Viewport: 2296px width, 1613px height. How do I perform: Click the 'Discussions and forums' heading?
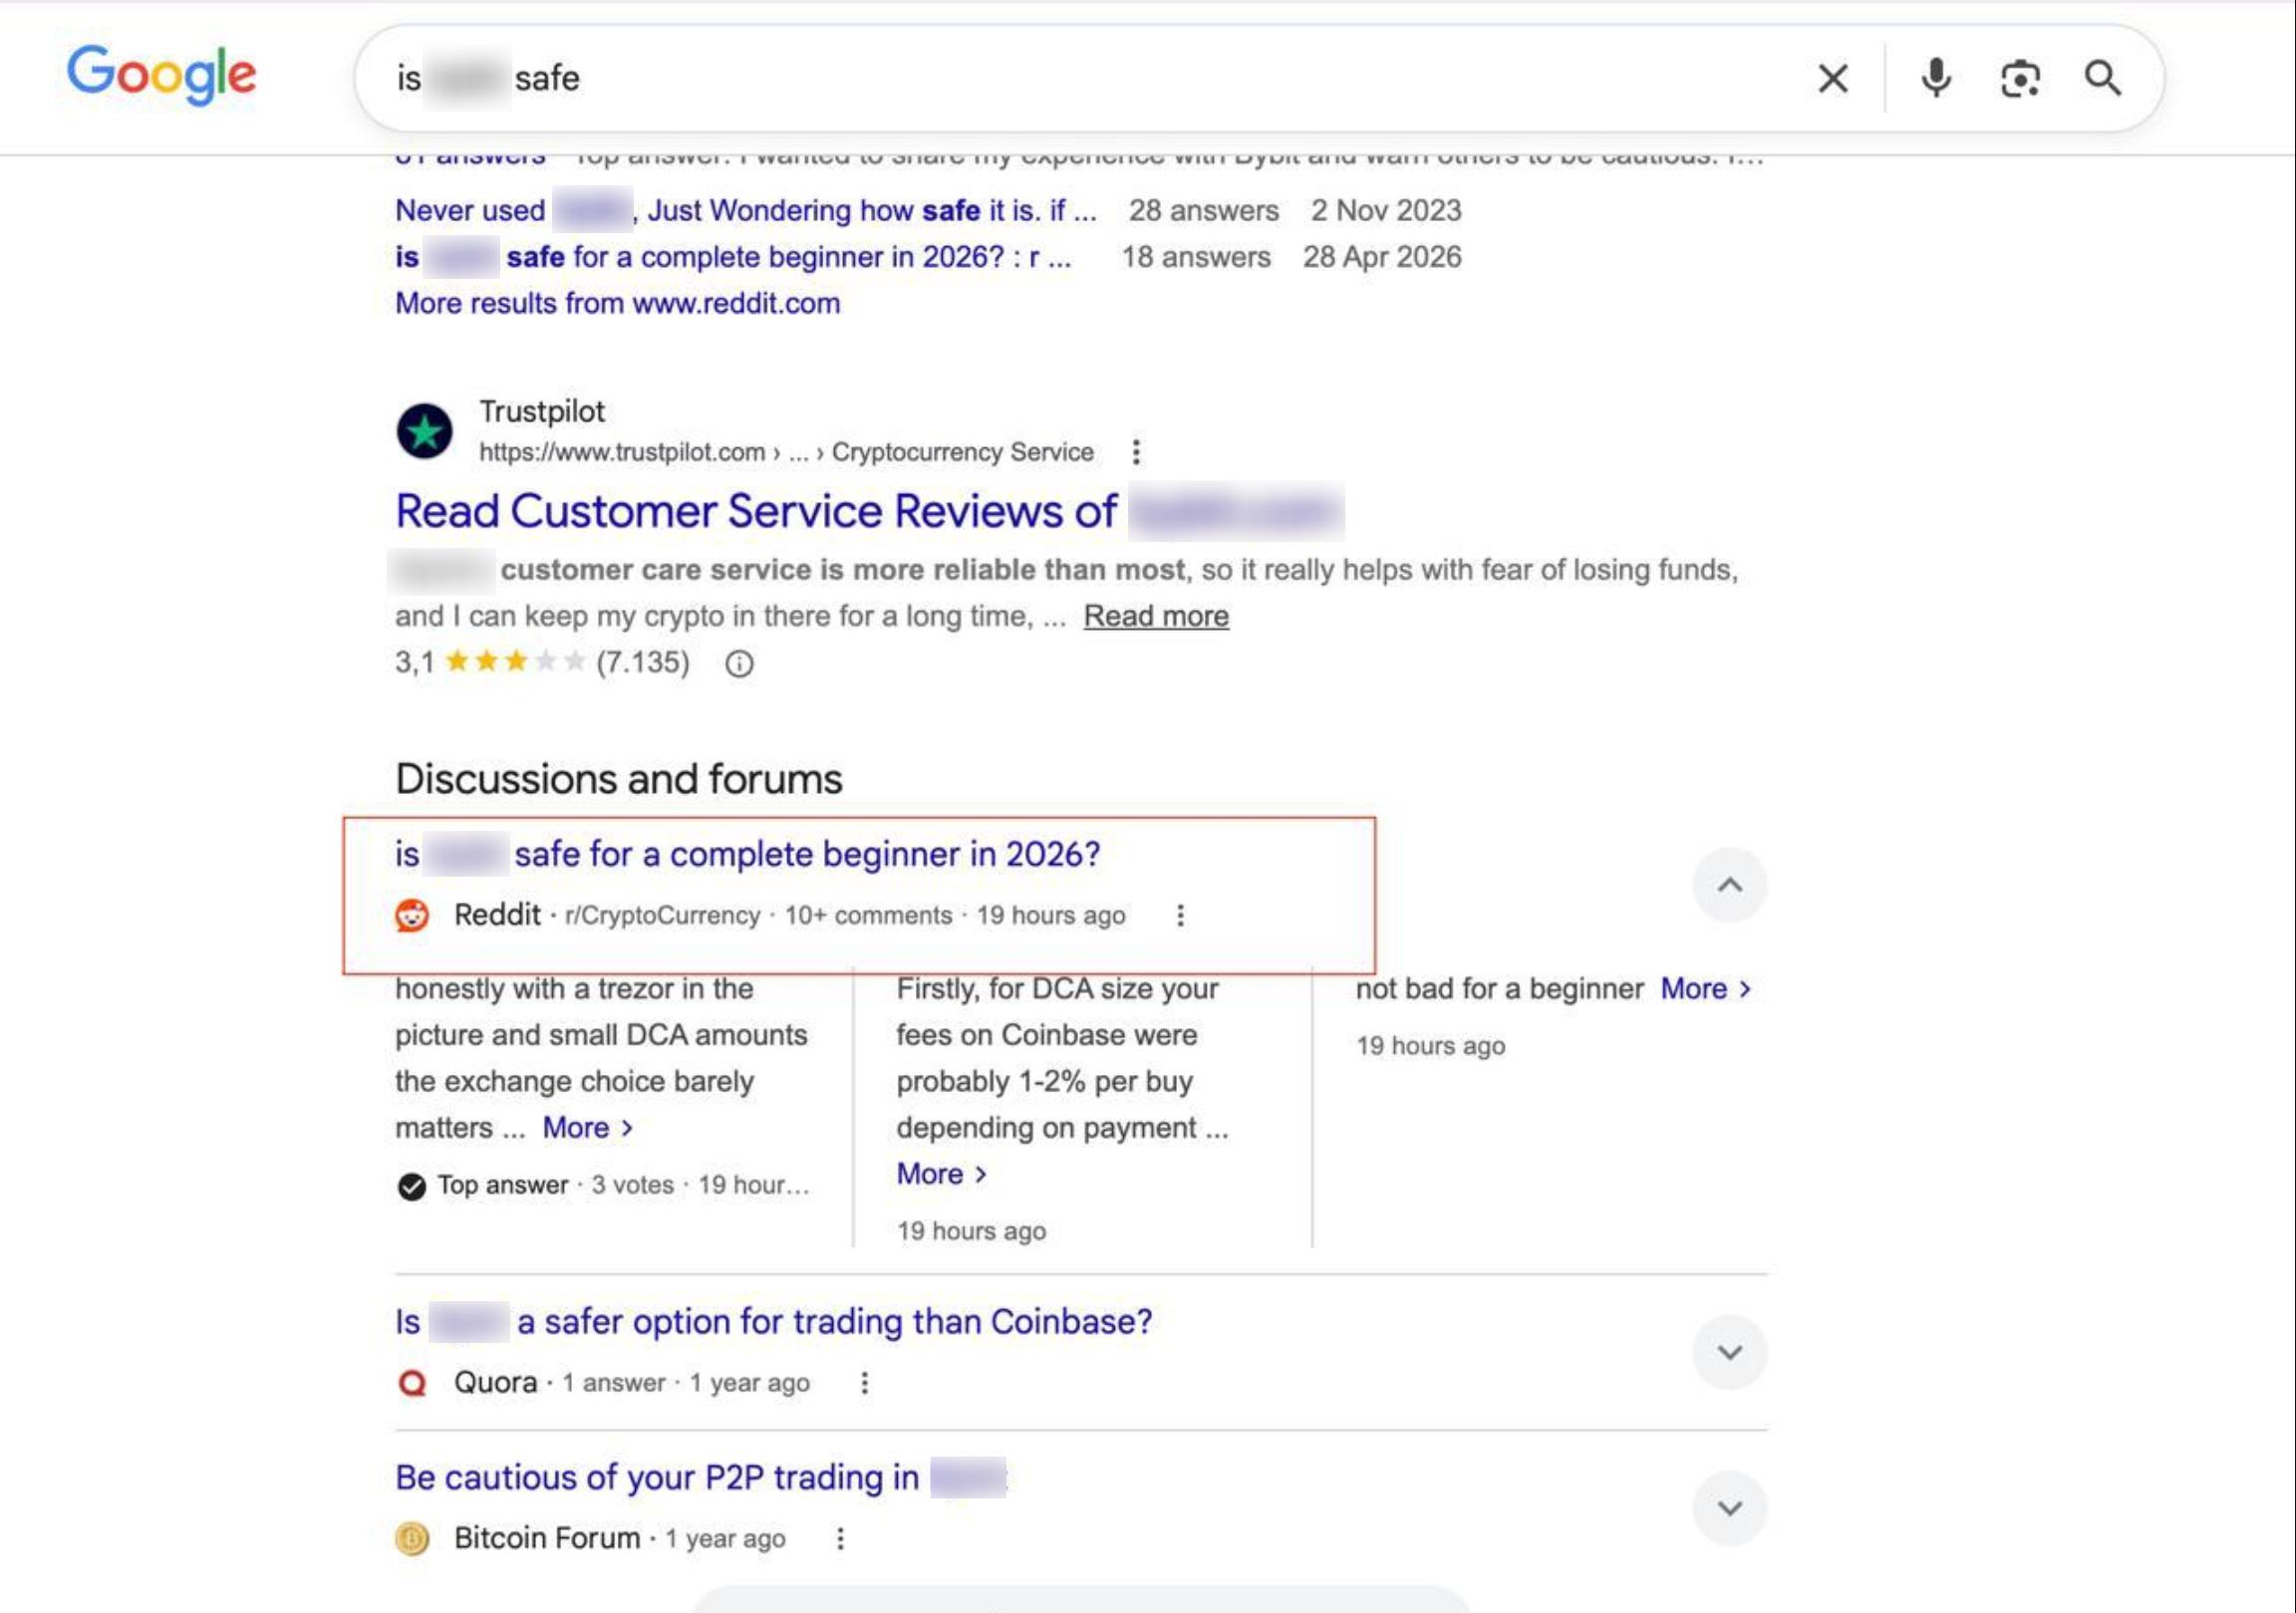click(x=619, y=779)
